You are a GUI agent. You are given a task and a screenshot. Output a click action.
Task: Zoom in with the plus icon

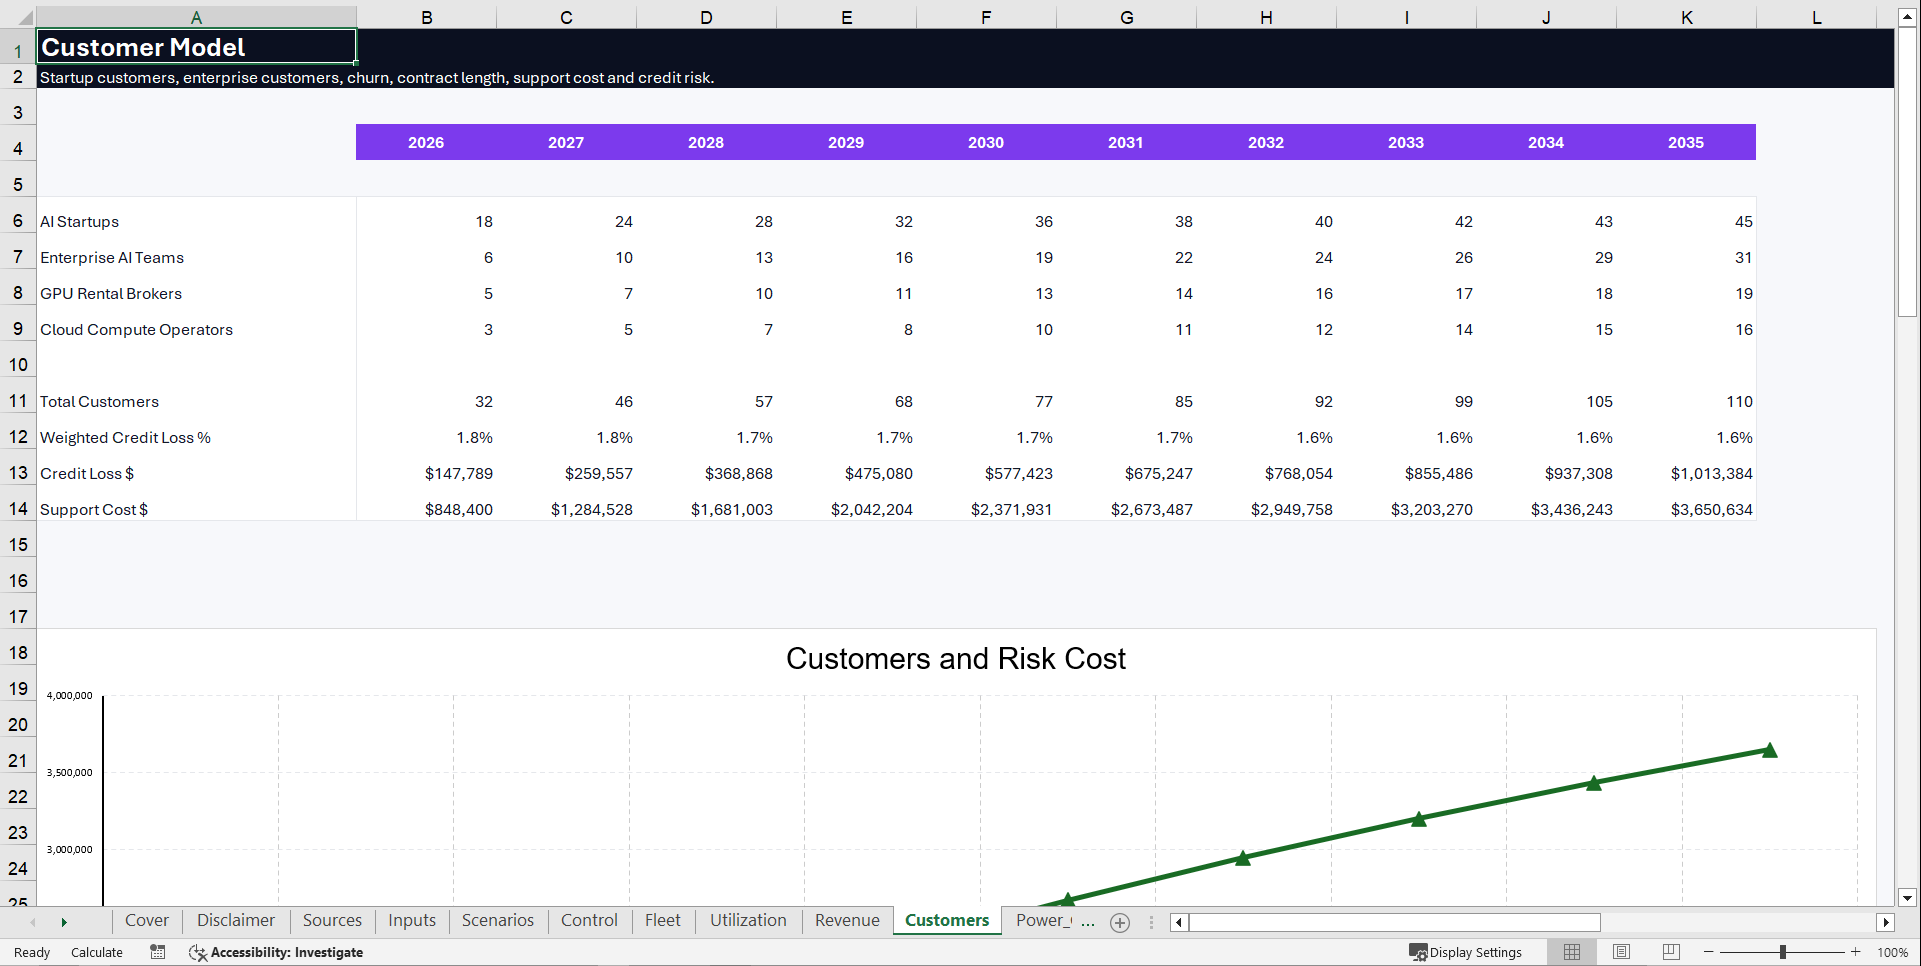(x=1856, y=952)
